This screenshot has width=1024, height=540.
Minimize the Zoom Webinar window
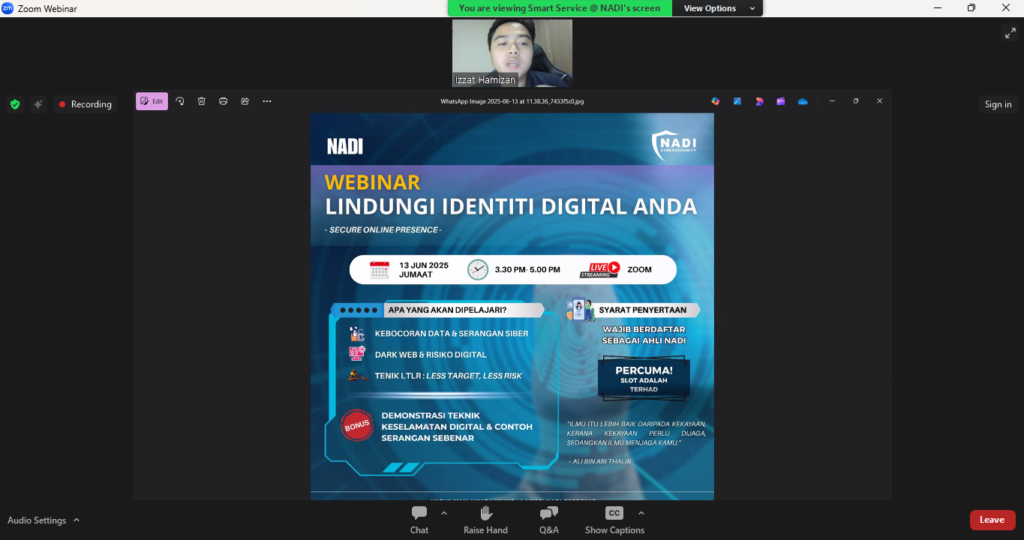937,8
